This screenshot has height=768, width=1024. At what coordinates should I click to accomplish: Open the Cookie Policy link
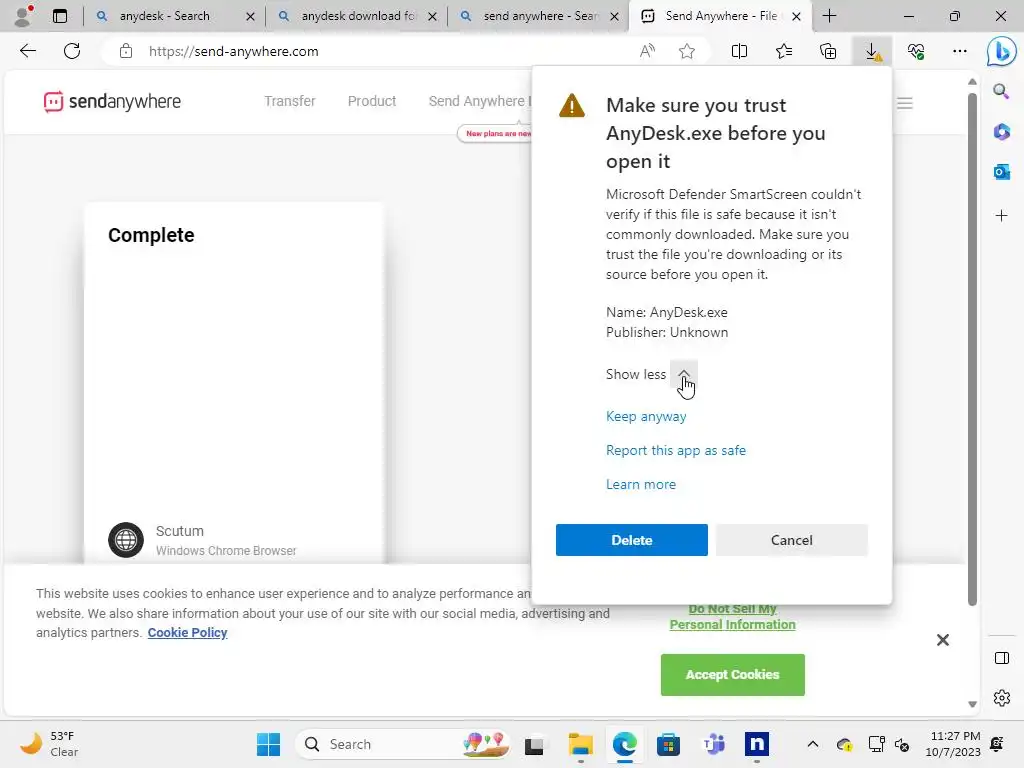click(x=187, y=632)
